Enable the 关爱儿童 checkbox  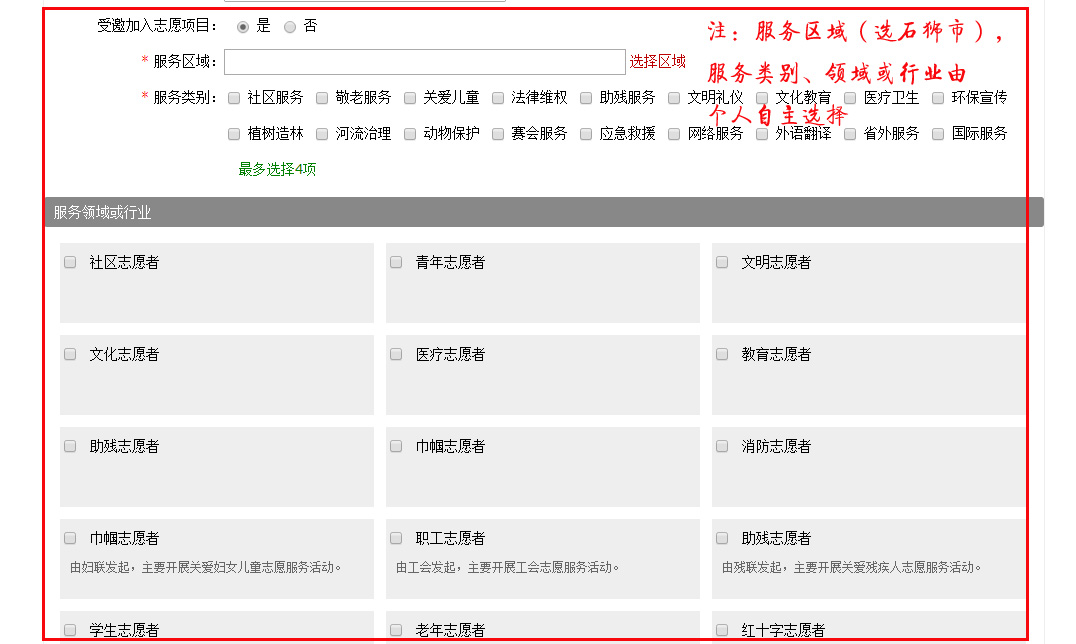pyautogui.click(x=410, y=98)
